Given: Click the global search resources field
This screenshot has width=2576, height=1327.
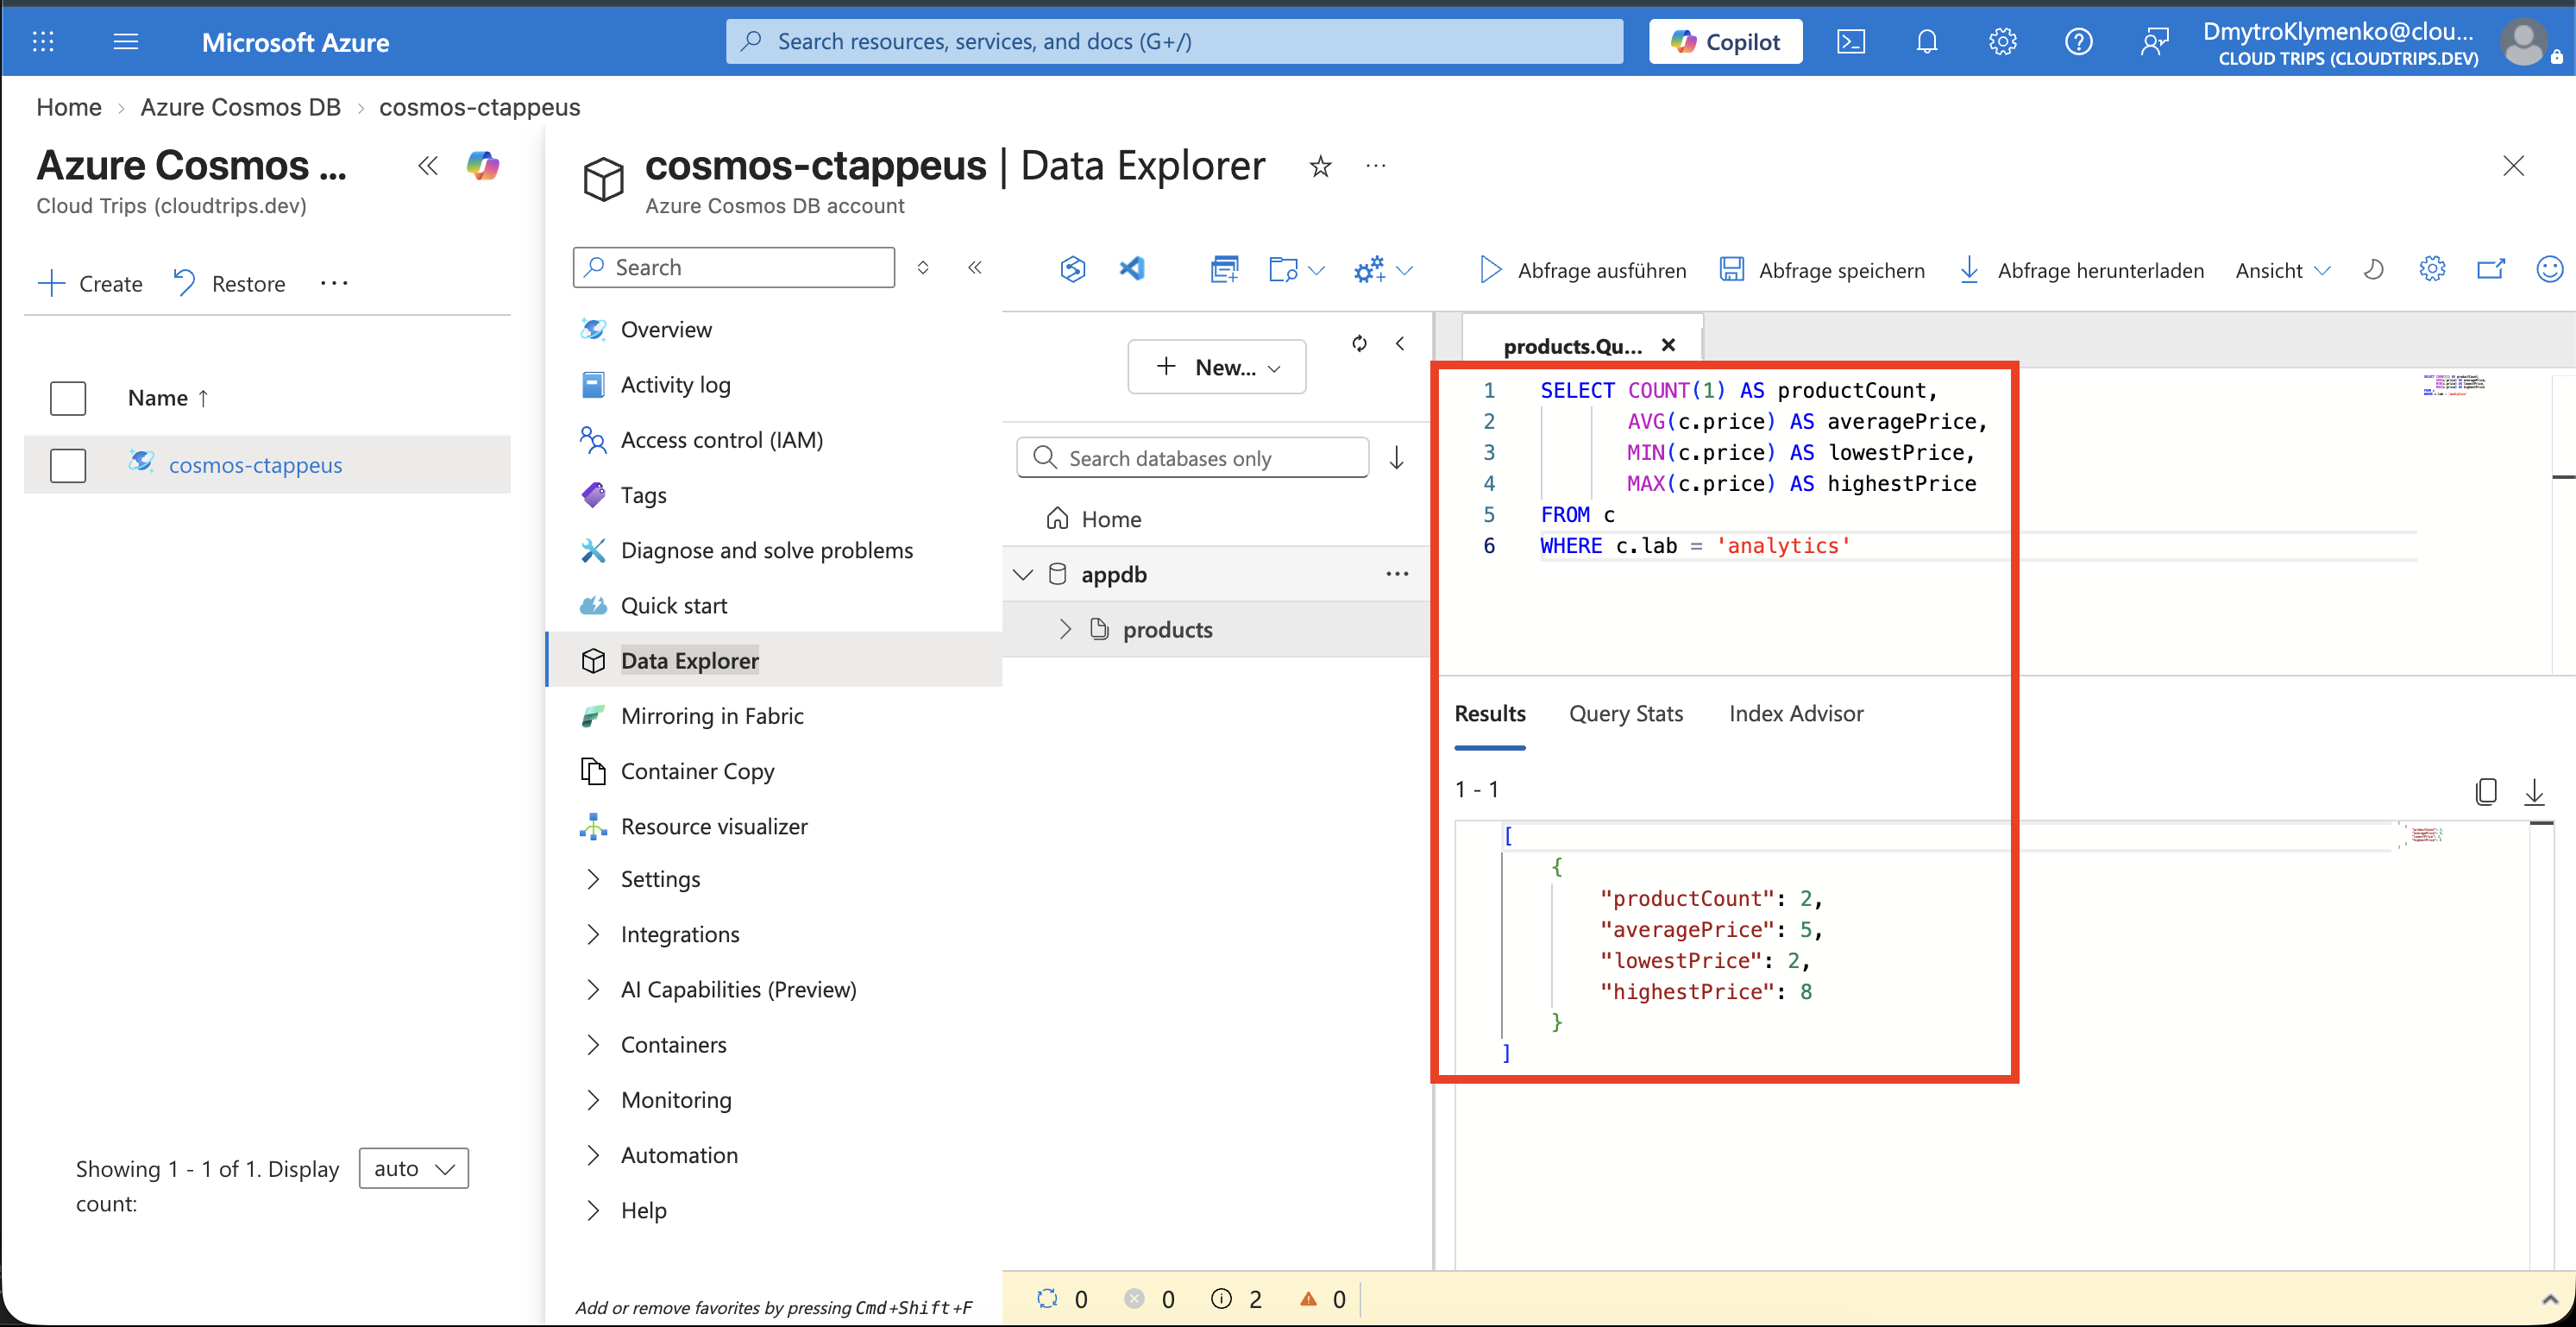Looking at the screenshot, I should tap(1175, 41).
